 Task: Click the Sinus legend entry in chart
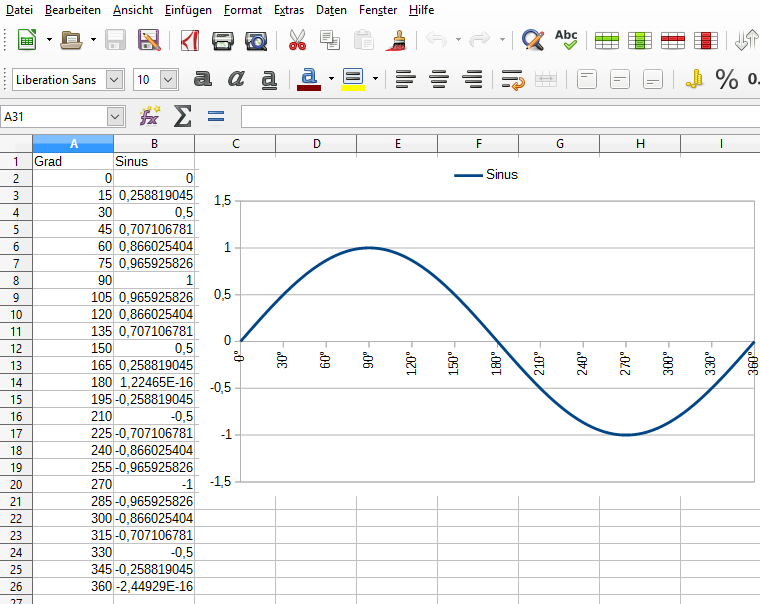pyautogui.click(x=486, y=175)
